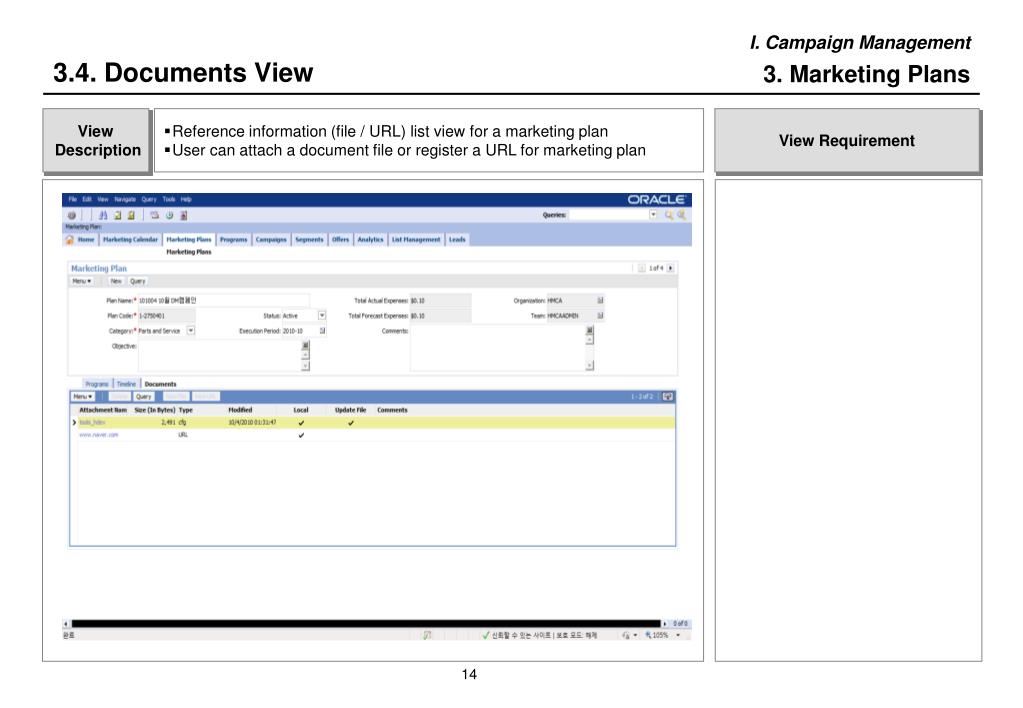Open the View menu
Image resolution: width=1023 pixels, height=708 pixels.
102,200
